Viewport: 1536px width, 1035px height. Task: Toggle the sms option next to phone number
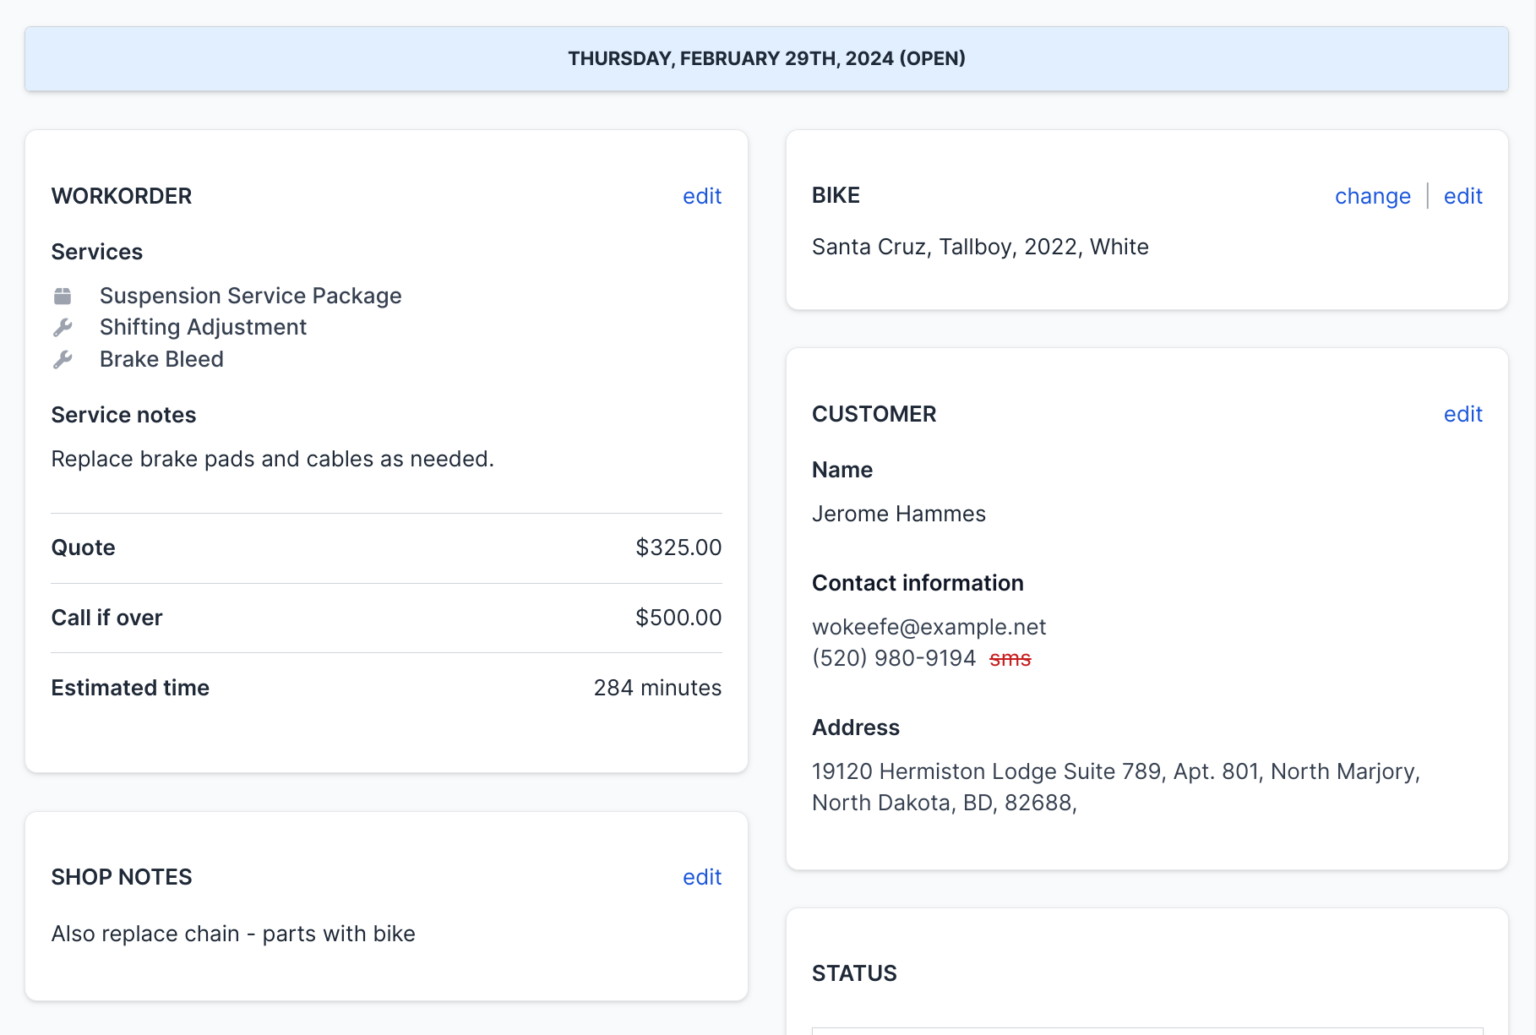click(x=1011, y=658)
